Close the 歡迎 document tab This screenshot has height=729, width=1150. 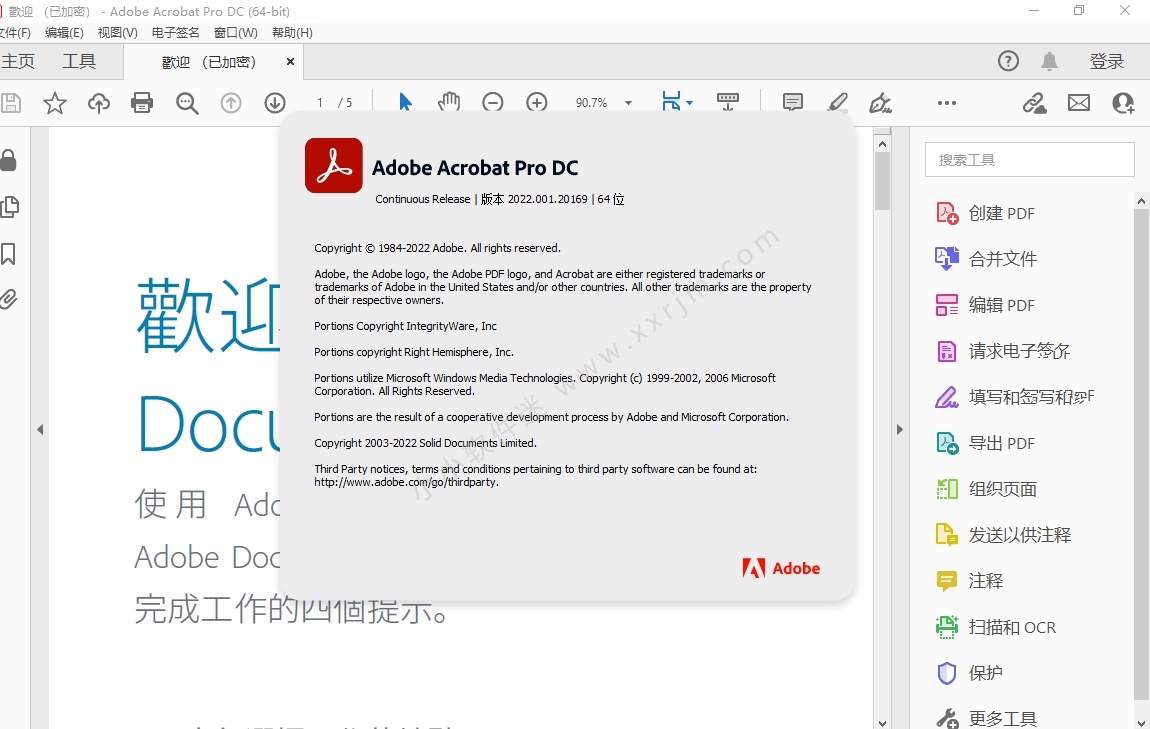coord(291,62)
